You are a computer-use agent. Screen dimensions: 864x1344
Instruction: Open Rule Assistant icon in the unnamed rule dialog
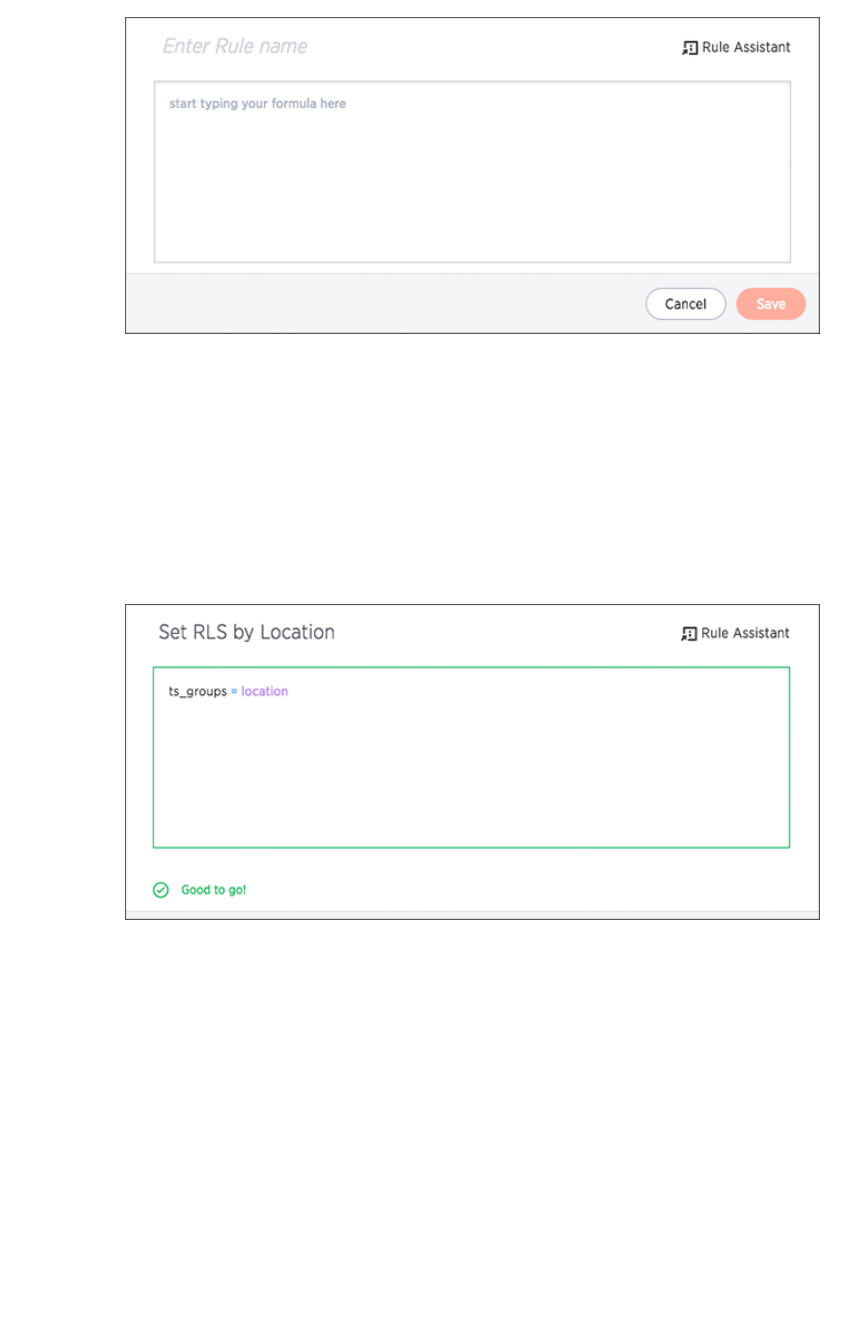(690, 47)
